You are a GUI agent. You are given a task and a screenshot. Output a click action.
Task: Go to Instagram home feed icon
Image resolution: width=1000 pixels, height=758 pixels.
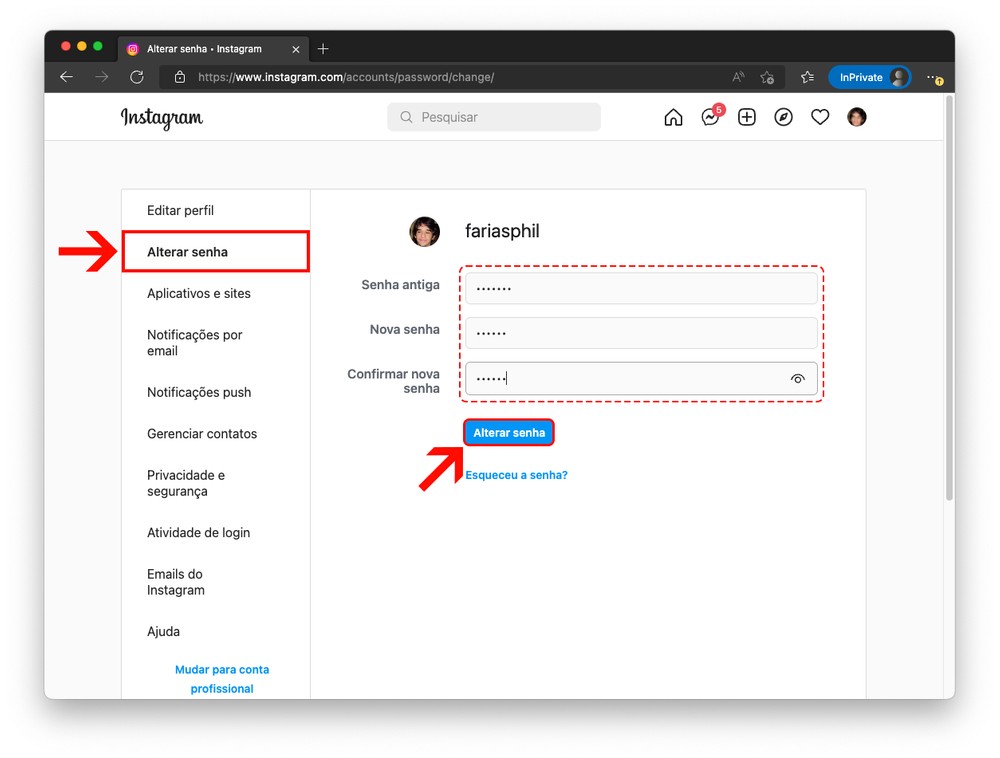click(x=673, y=117)
